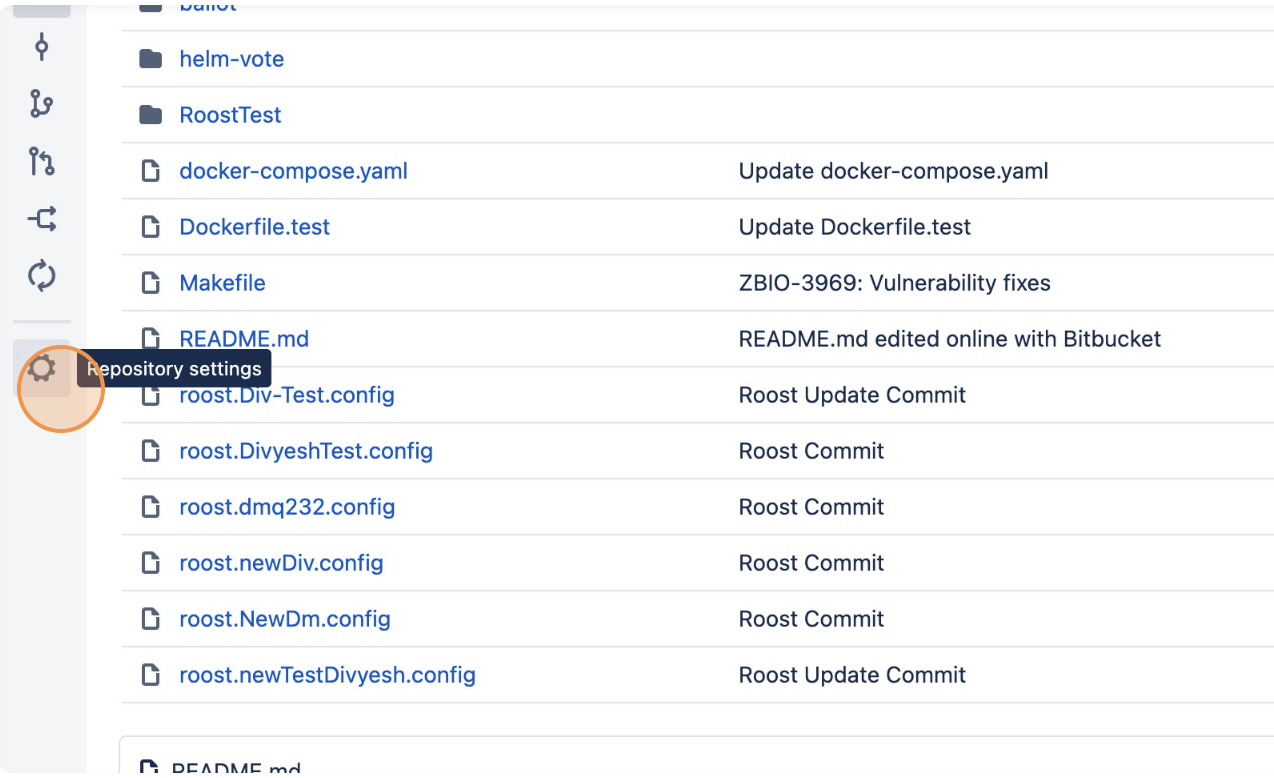Open the Makefile
1274x778 pixels.
(222, 283)
